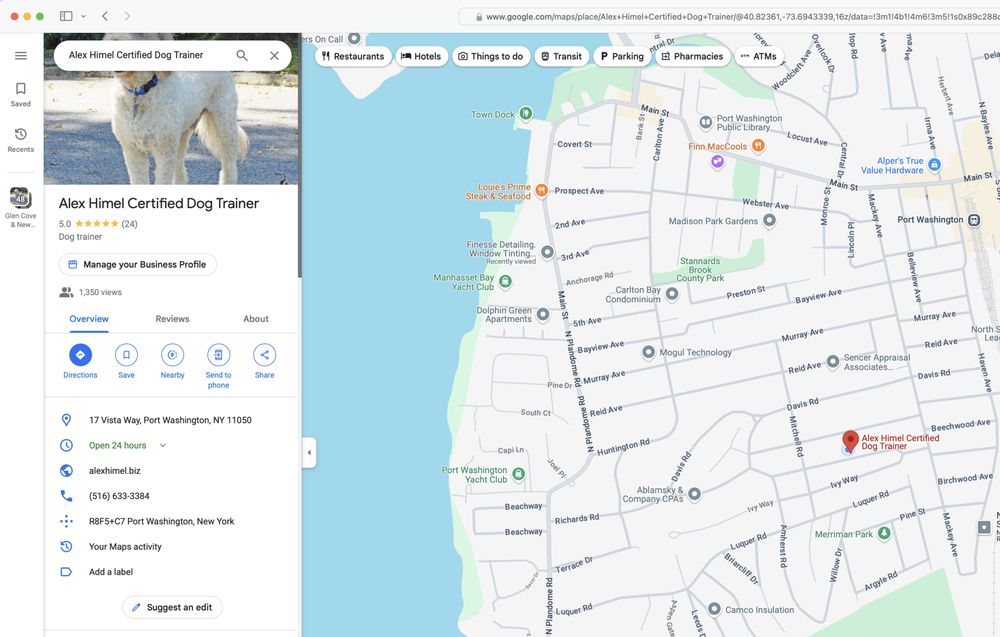The image size is (1000, 637).
Task: Click Manage your Business Profile button
Action: pos(138,265)
